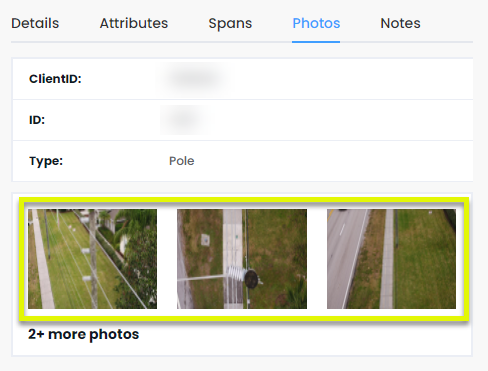Click the ID field label
Image resolution: width=488 pixels, height=371 pixels.
37,120
